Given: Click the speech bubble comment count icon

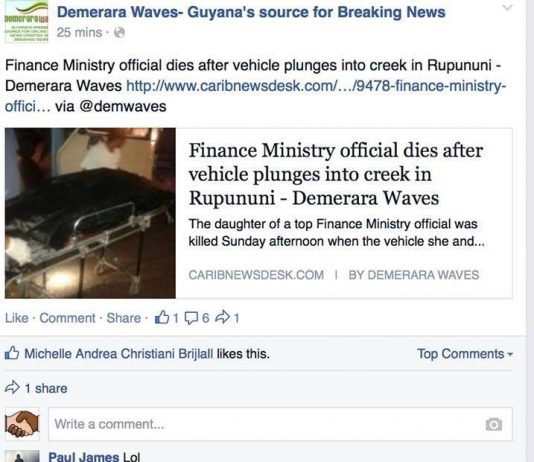Looking at the screenshot, I should (191, 318).
